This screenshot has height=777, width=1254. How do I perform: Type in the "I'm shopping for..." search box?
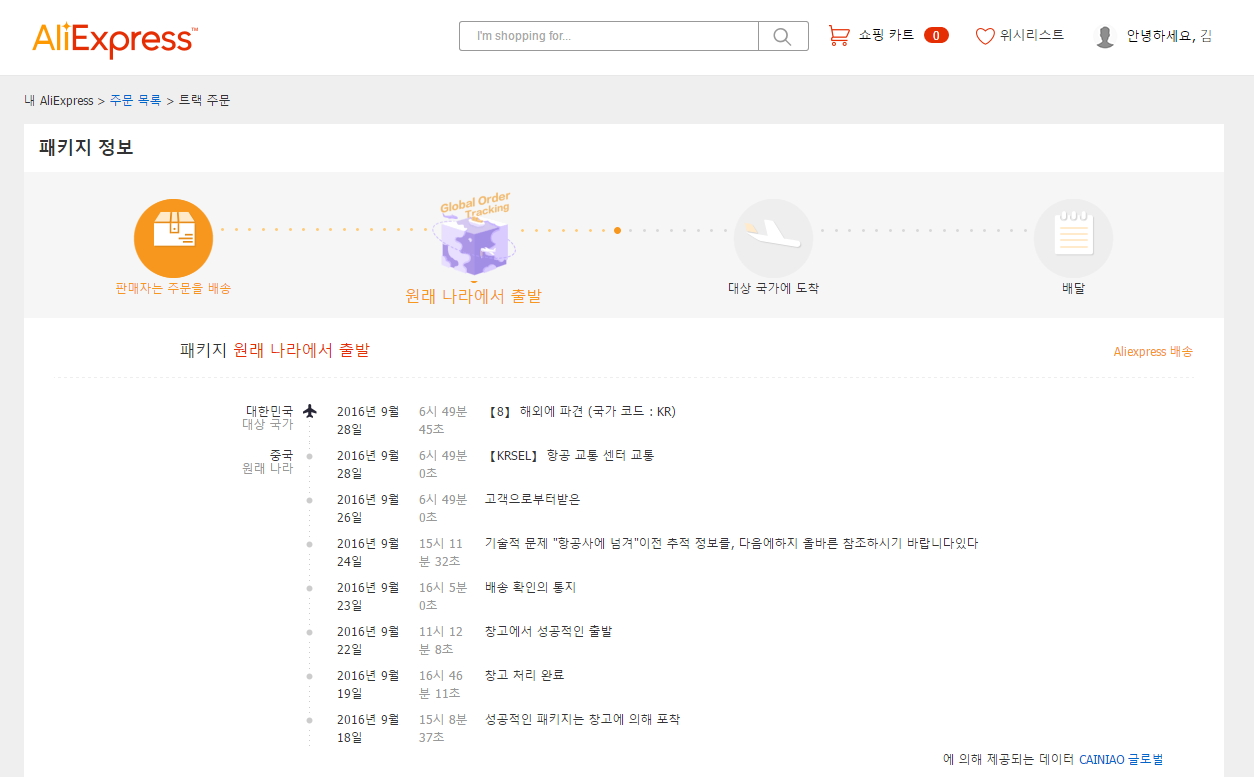point(609,36)
